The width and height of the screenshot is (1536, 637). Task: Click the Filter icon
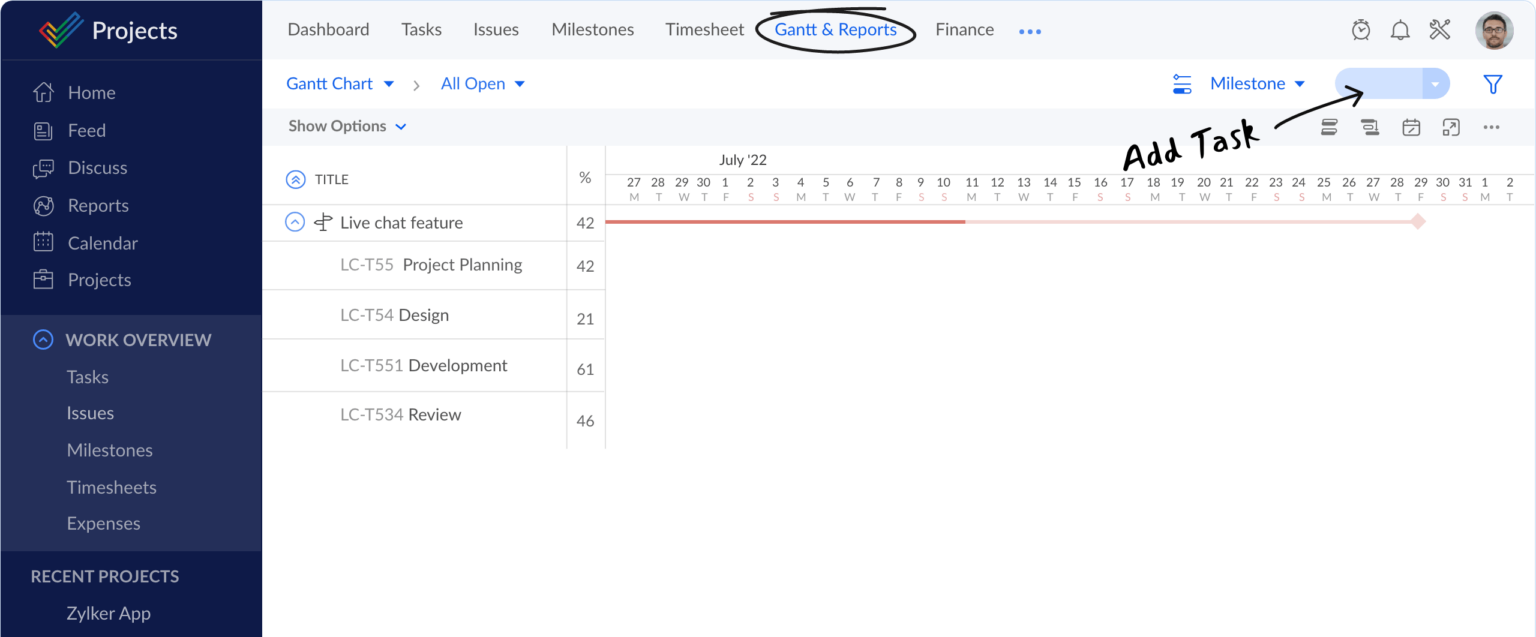tap(1493, 84)
